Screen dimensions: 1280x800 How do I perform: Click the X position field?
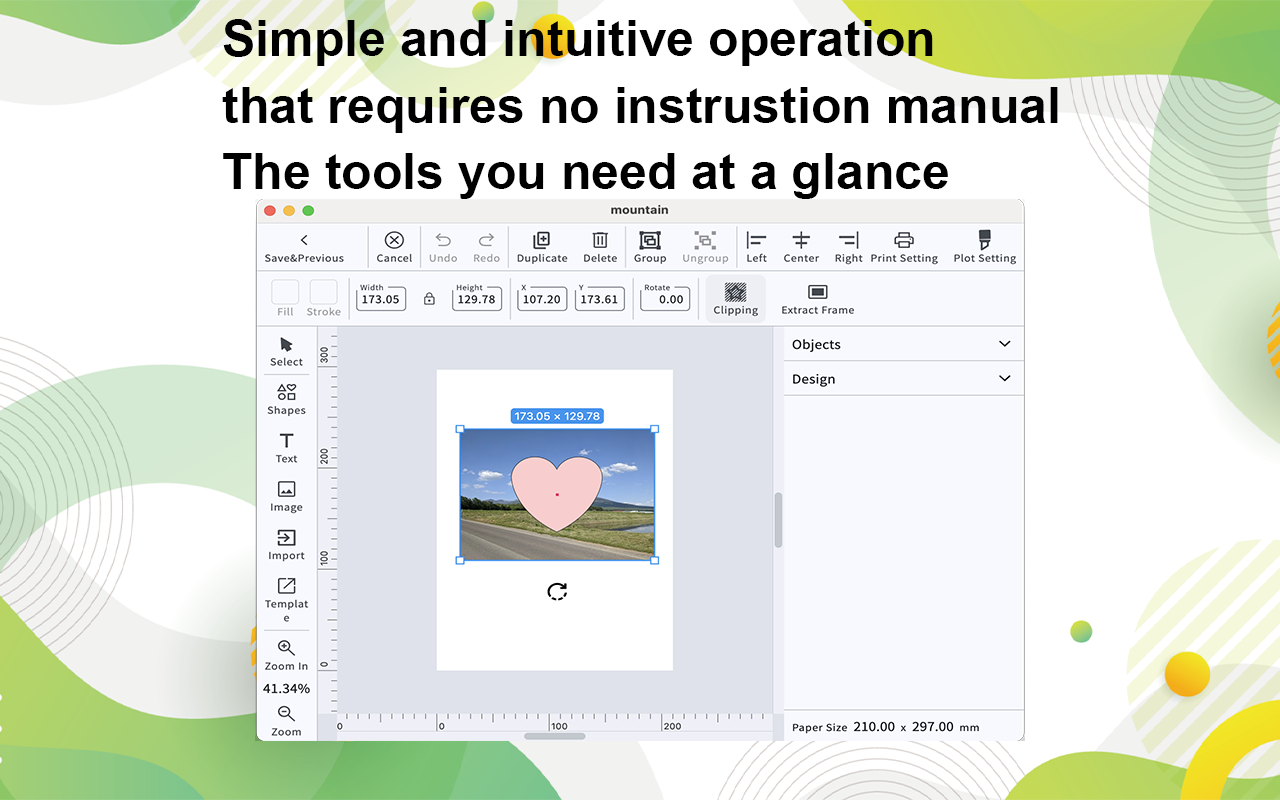pyautogui.click(x=542, y=299)
